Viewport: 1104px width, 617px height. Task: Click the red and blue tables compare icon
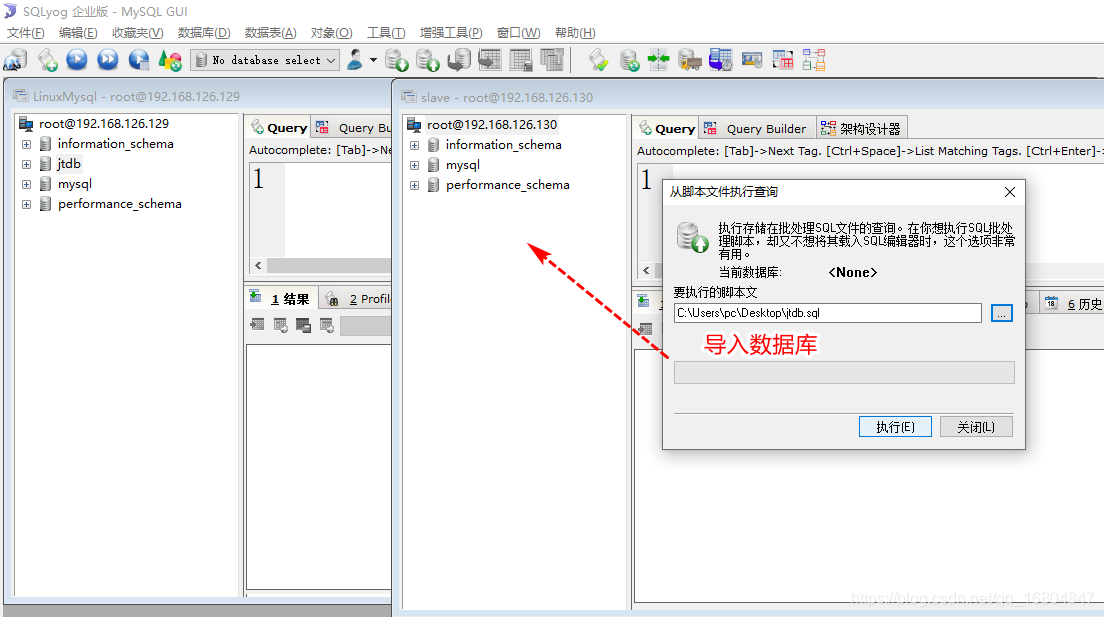tap(782, 60)
